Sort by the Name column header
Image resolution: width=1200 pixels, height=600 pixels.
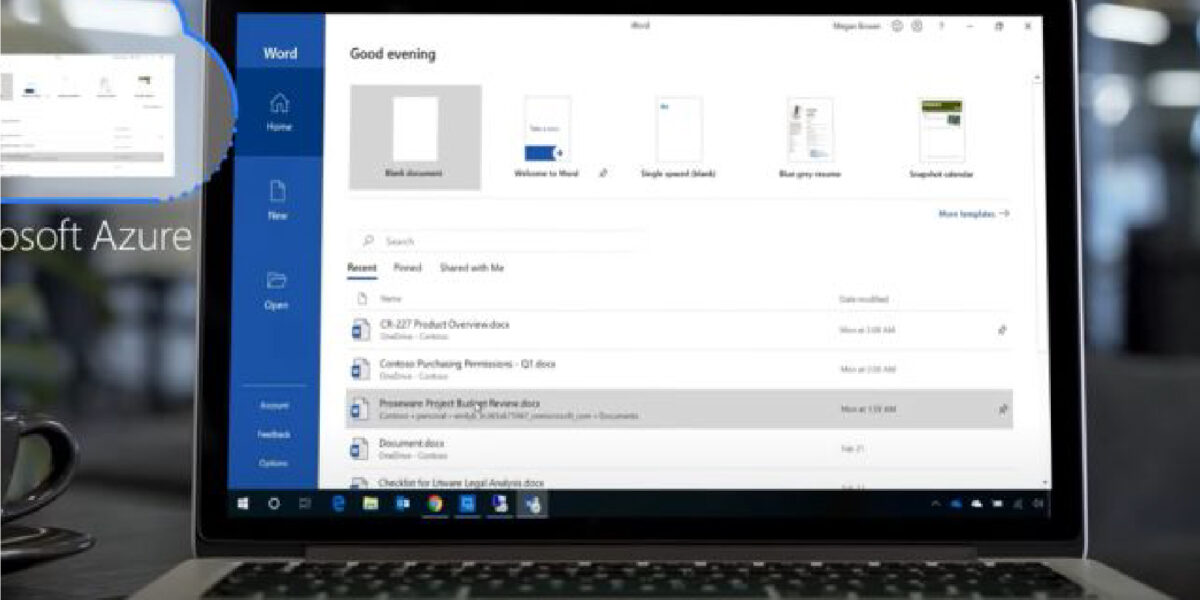click(x=390, y=299)
